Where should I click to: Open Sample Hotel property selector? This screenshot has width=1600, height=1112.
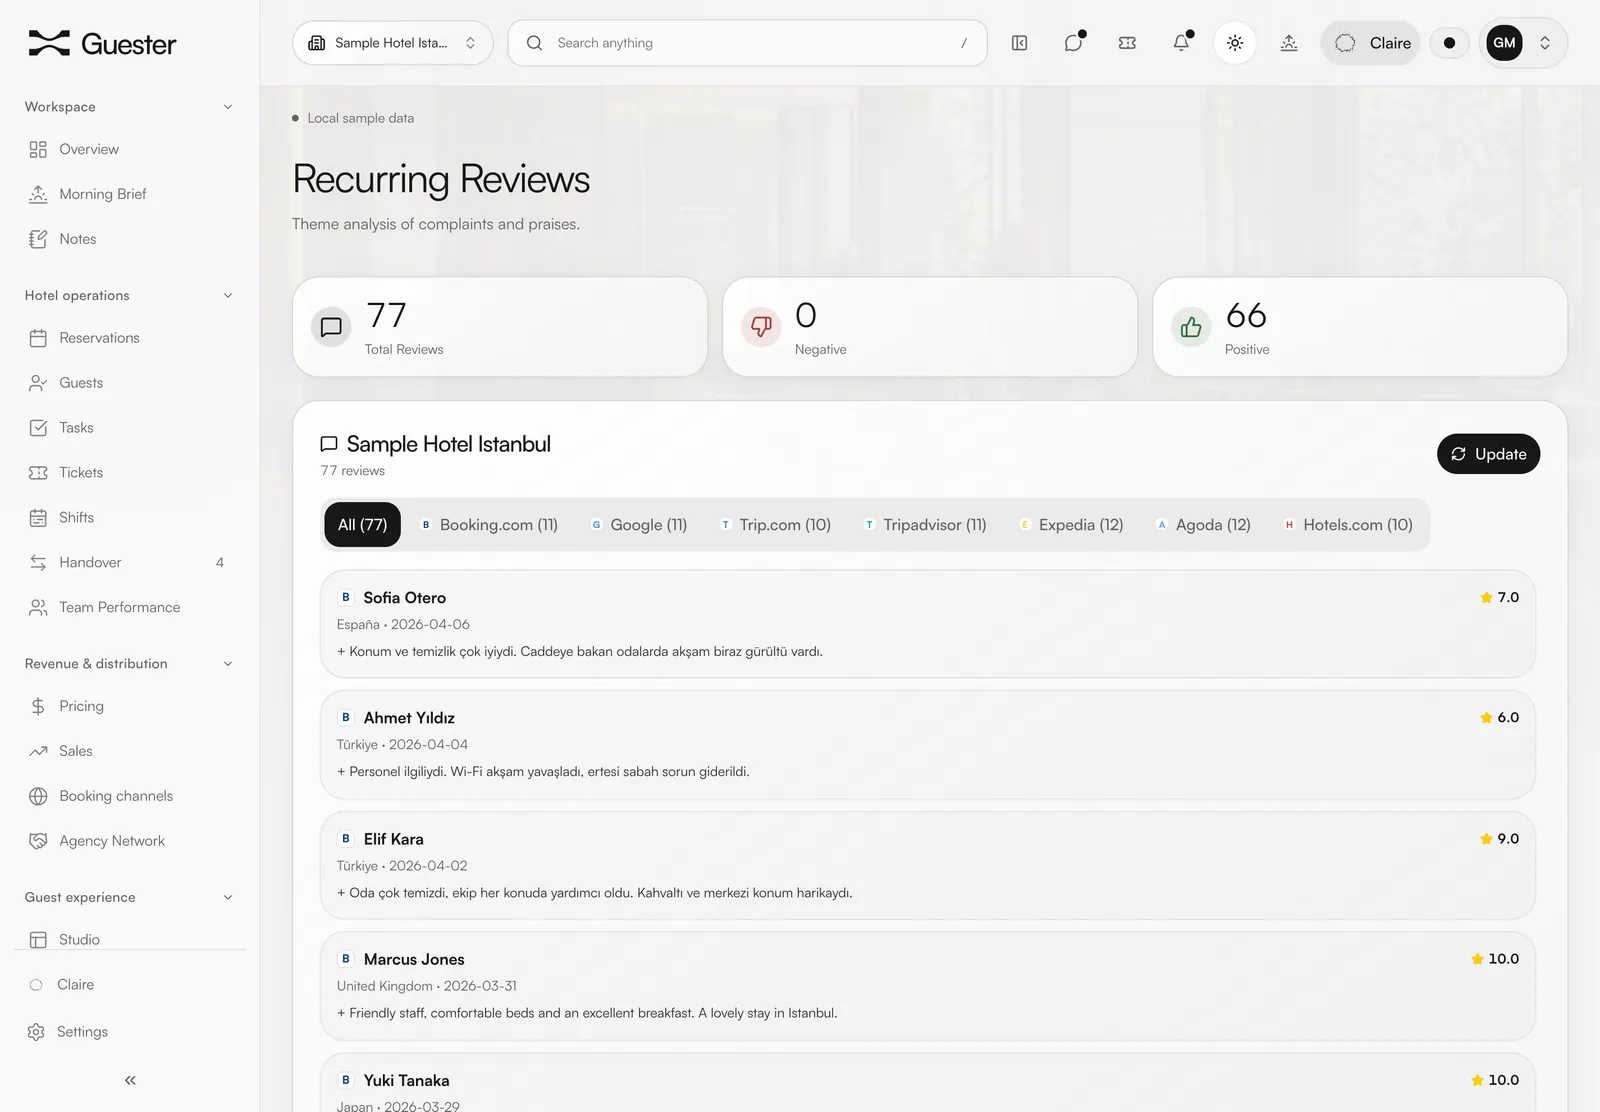point(393,43)
